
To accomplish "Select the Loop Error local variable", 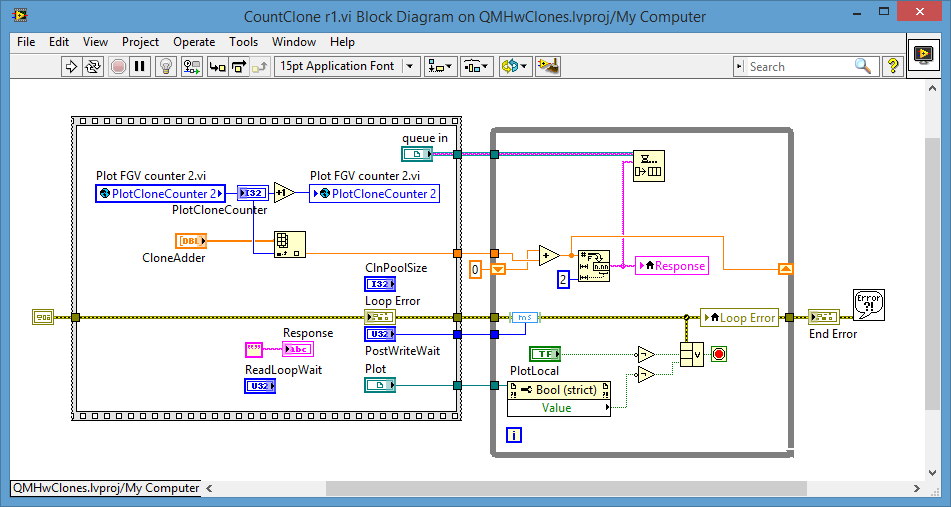I will click(x=739, y=317).
